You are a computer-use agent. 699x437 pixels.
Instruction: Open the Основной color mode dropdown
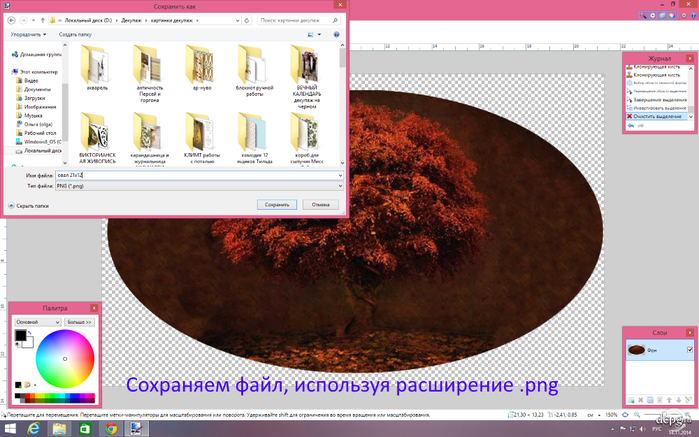[38, 322]
